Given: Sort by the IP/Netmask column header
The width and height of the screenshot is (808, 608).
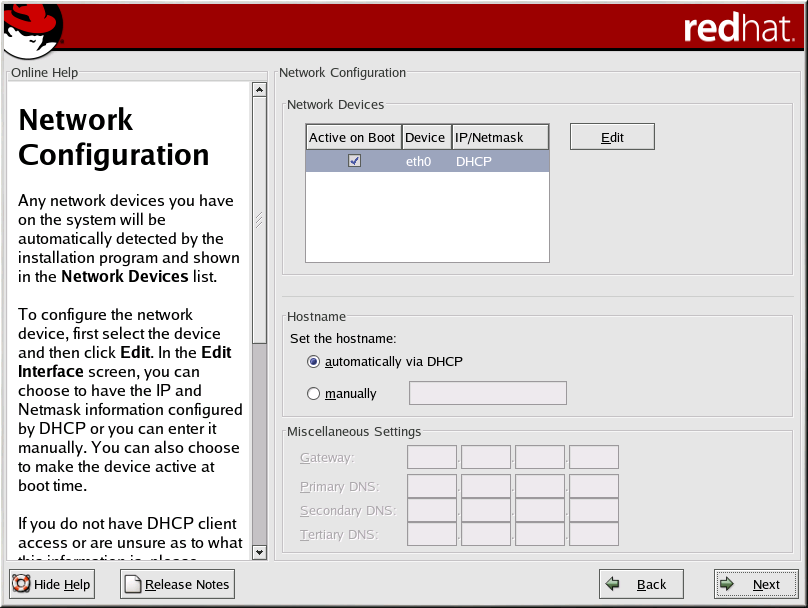Looking at the screenshot, I should click(499, 137).
